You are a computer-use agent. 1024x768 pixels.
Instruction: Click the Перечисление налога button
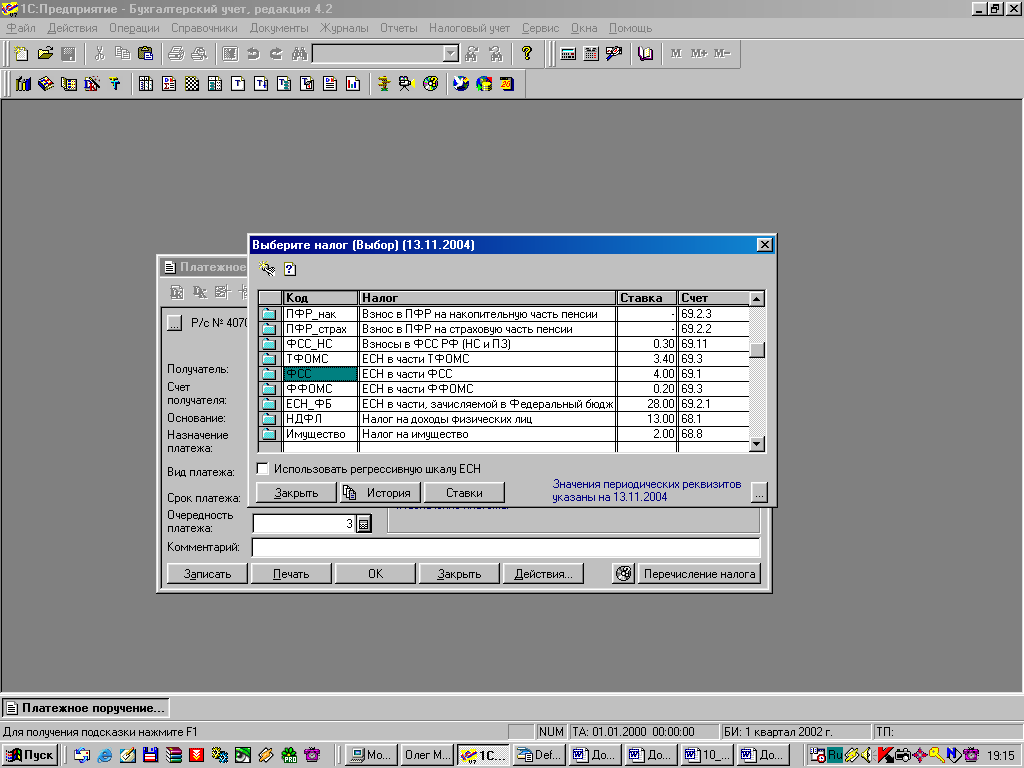point(699,573)
